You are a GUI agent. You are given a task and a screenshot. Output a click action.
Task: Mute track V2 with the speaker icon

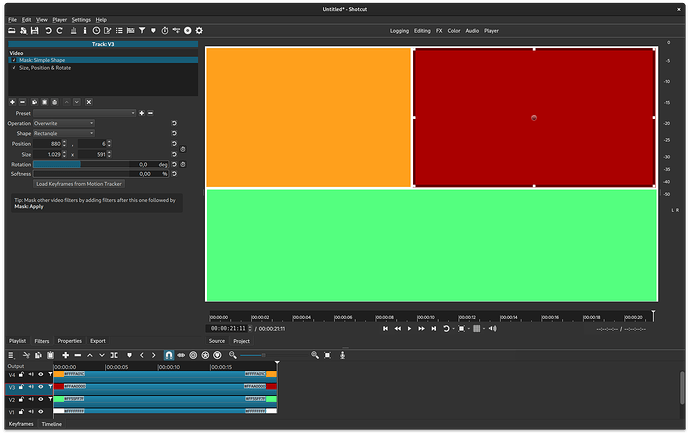(x=30, y=399)
